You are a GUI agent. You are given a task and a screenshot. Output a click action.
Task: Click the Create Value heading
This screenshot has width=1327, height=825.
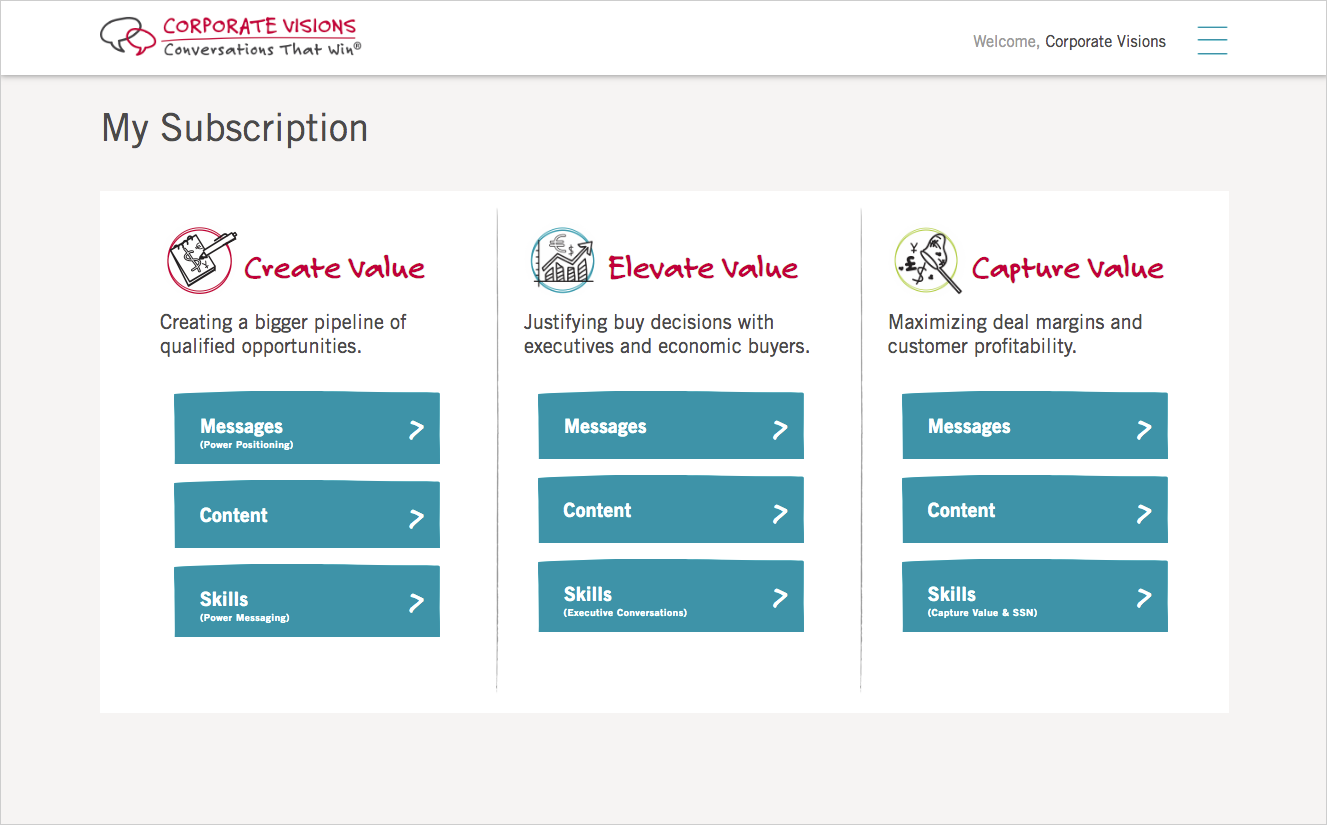pos(335,268)
